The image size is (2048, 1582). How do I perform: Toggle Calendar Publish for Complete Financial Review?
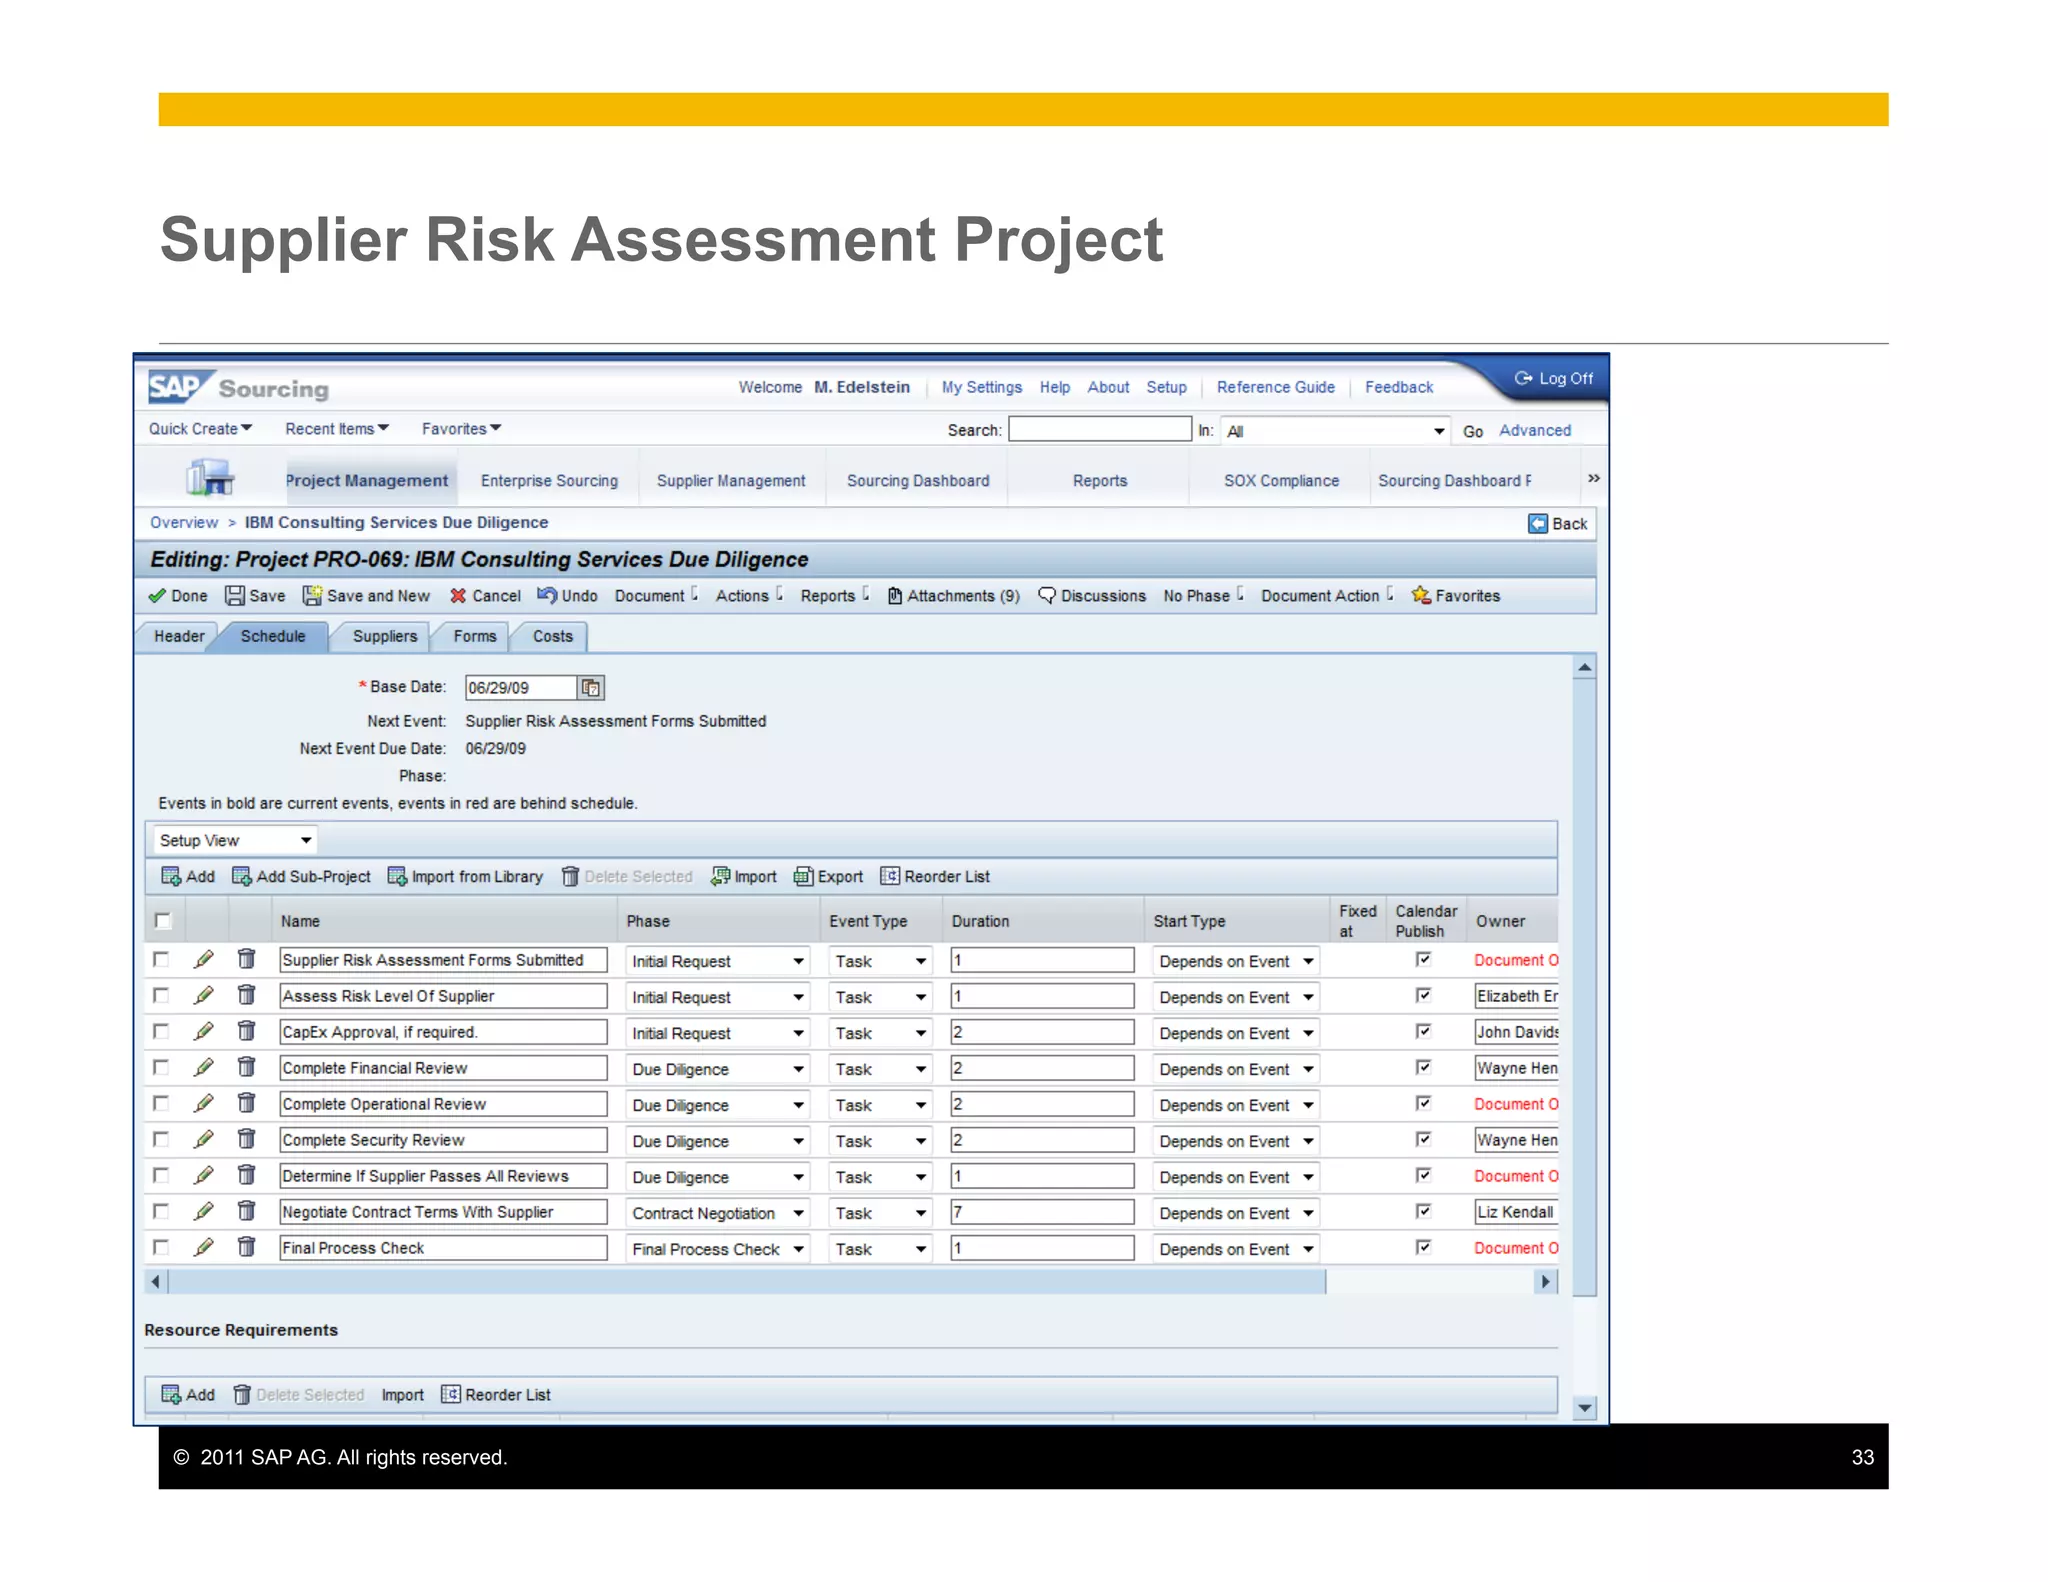pos(1424,1067)
